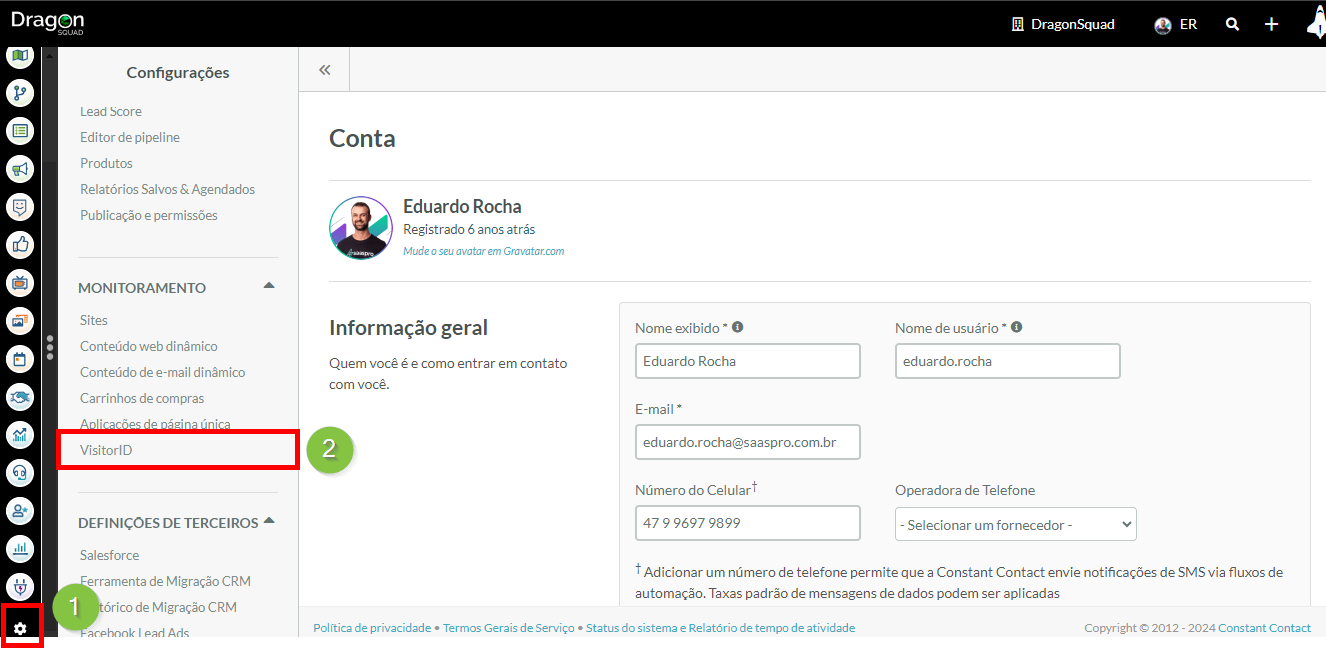The width and height of the screenshot is (1326, 648).
Task: Click the Configurações panel title
Action: (x=178, y=72)
